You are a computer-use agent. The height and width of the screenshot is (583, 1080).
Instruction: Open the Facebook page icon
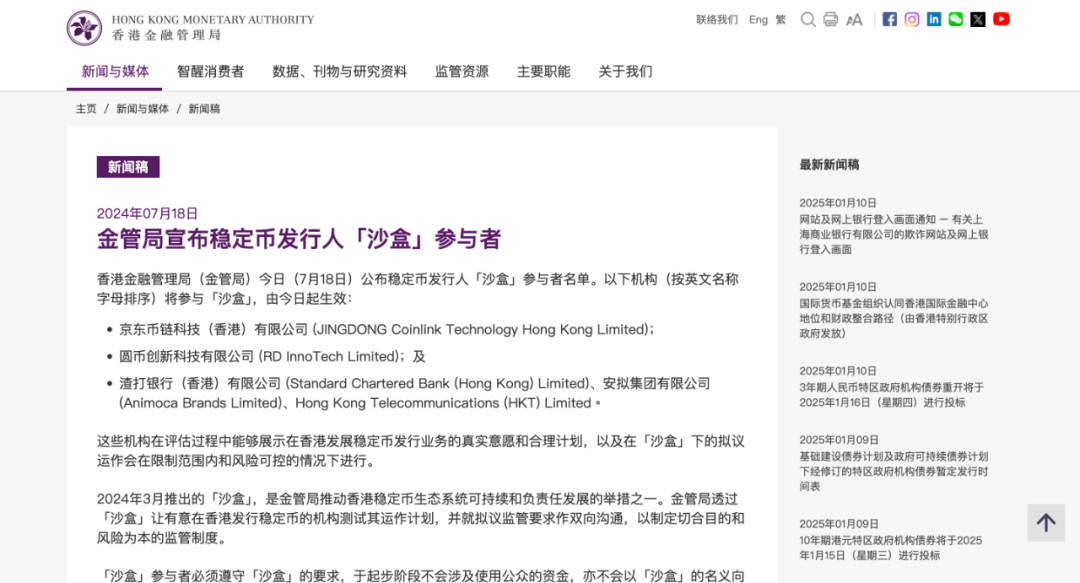pyautogui.click(x=889, y=19)
